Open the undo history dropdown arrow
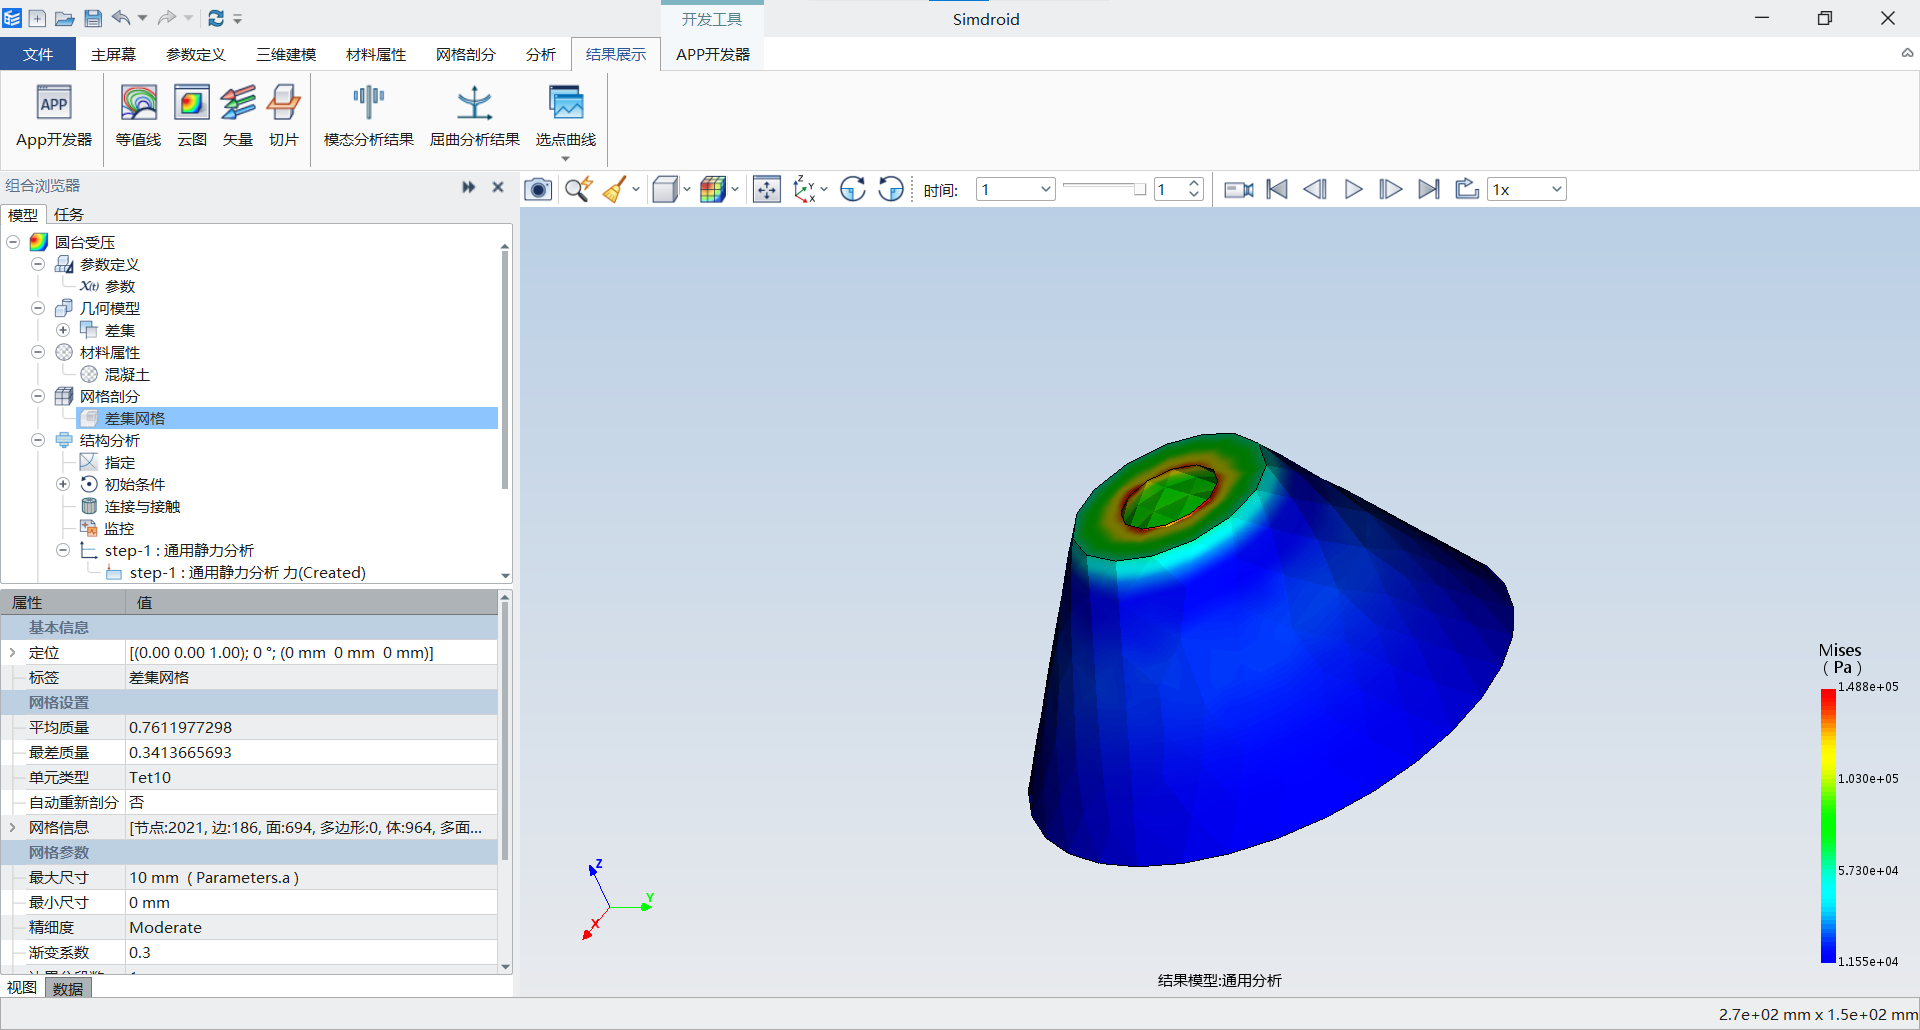The width and height of the screenshot is (1920, 1030). [142, 18]
